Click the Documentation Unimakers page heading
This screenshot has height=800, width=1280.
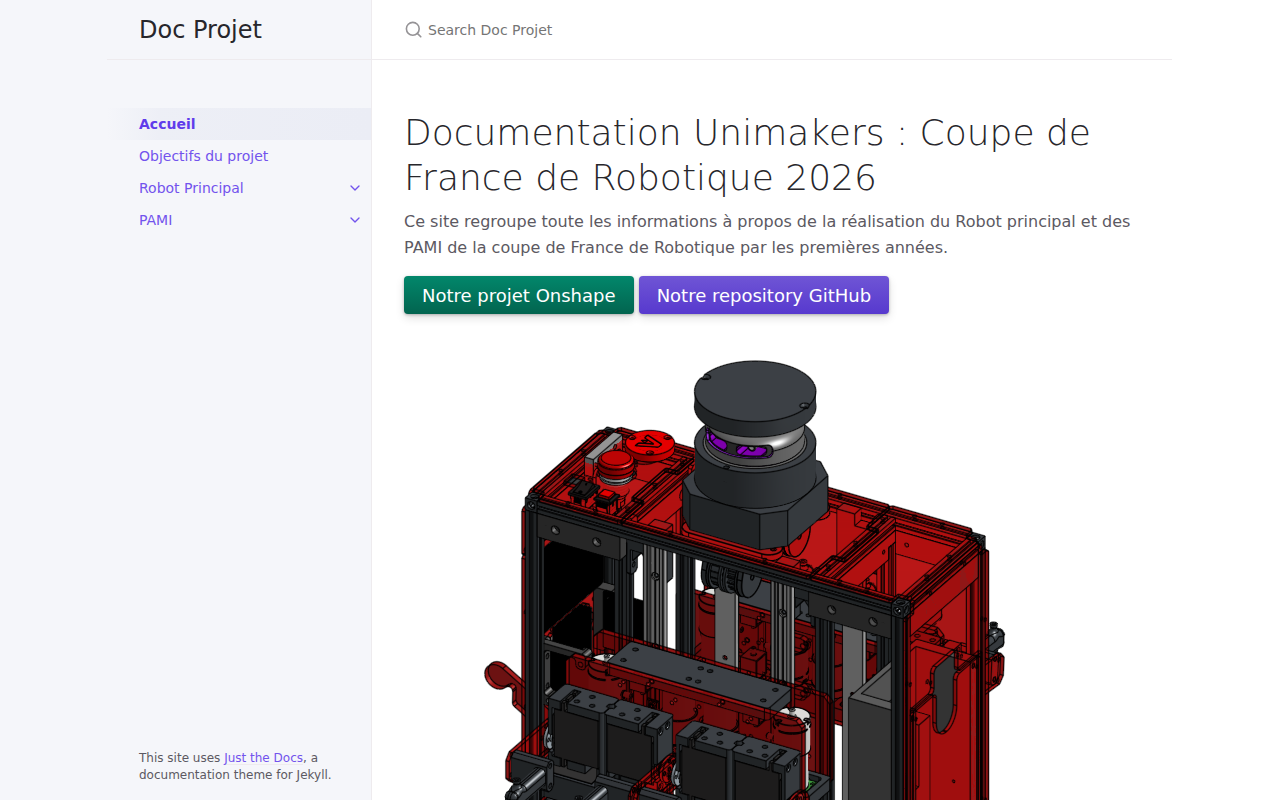click(747, 155)
